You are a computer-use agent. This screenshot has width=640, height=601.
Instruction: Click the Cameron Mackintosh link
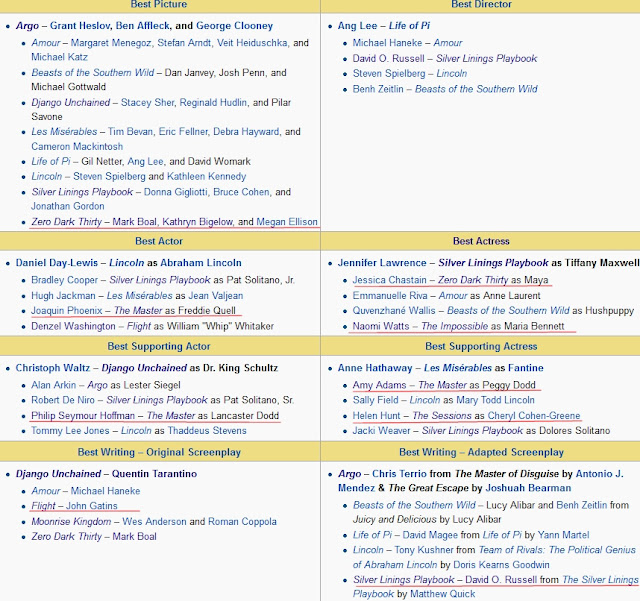(x=77, y=147)
